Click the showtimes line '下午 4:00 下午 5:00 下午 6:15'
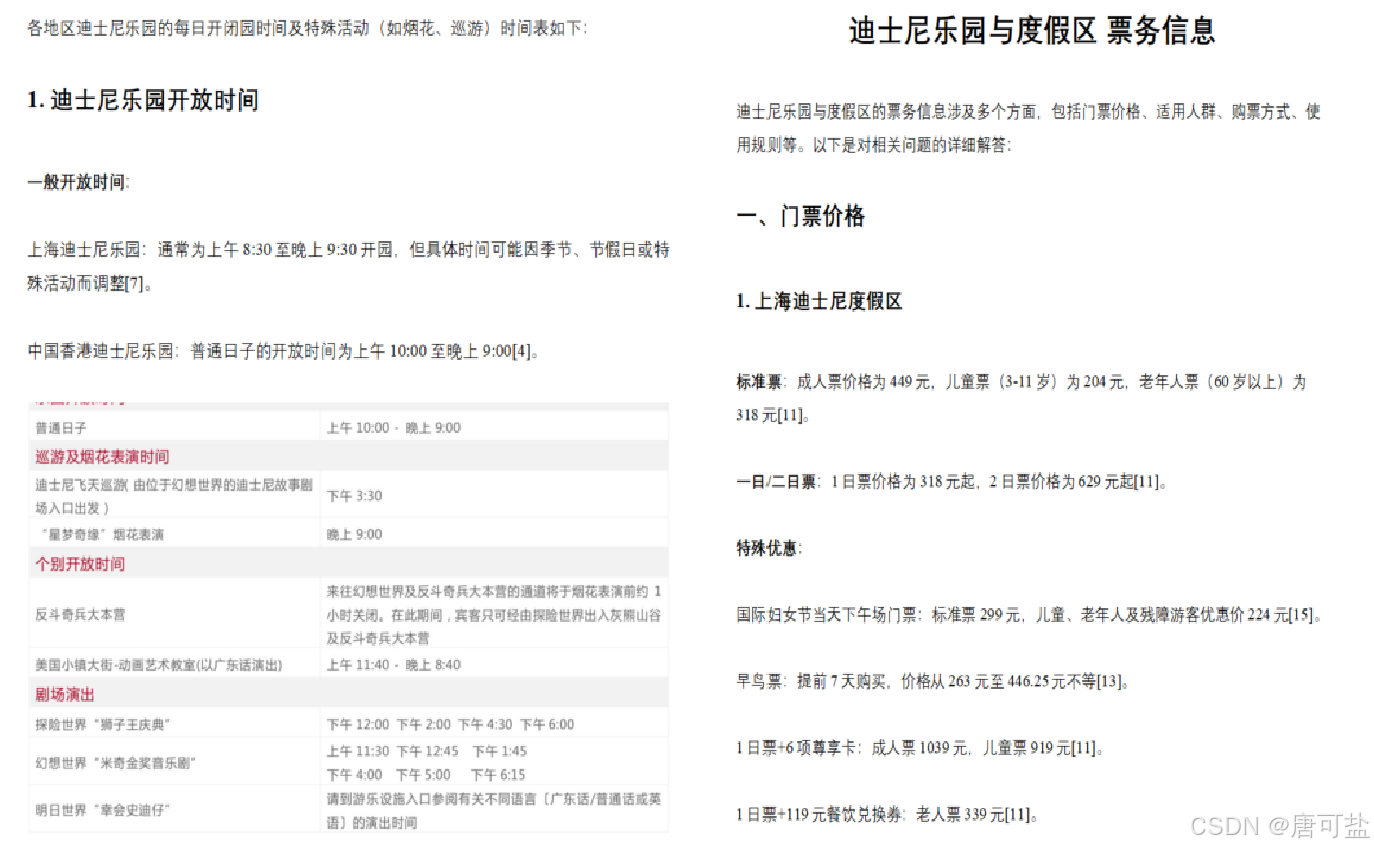Viewport: 1374px width, 849px height. [x=426, y=775]
